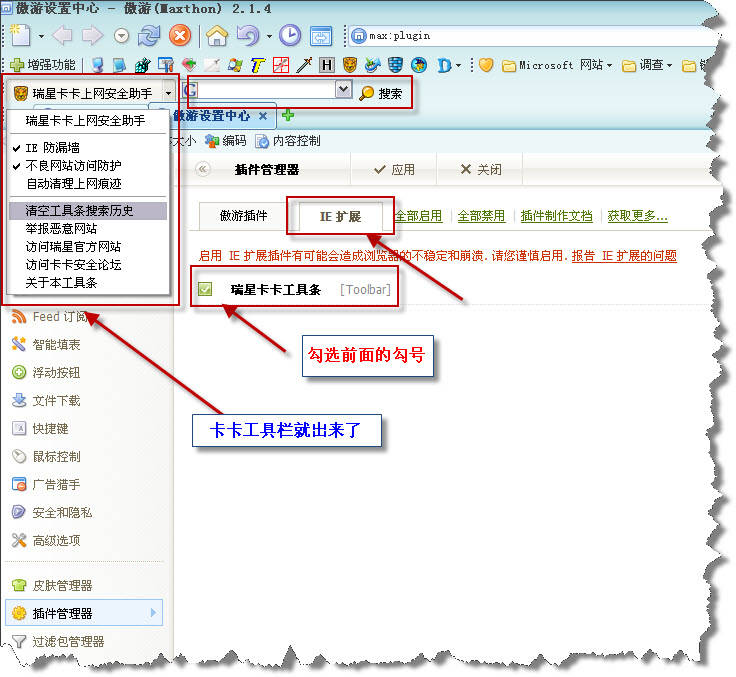The image size is (736, 677).
Task: Open 广告猎手 settings in sidebar
Action: click(x=46, y=485)
